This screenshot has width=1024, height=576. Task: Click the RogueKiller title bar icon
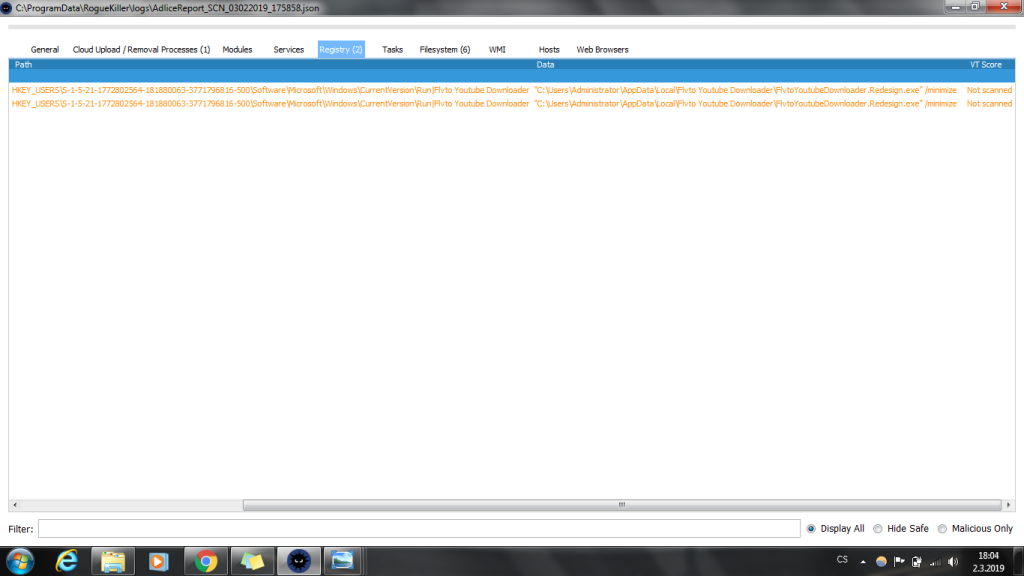[7, 8]
